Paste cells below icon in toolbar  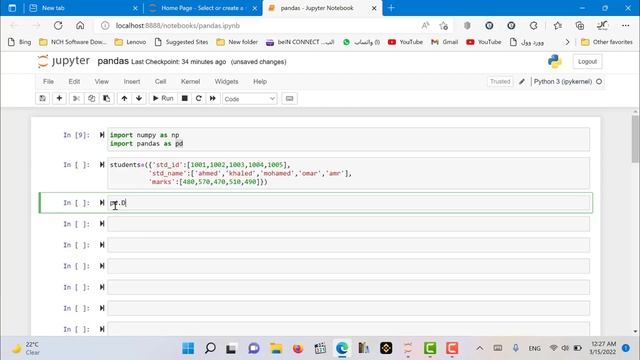click(x=107, y=98)
